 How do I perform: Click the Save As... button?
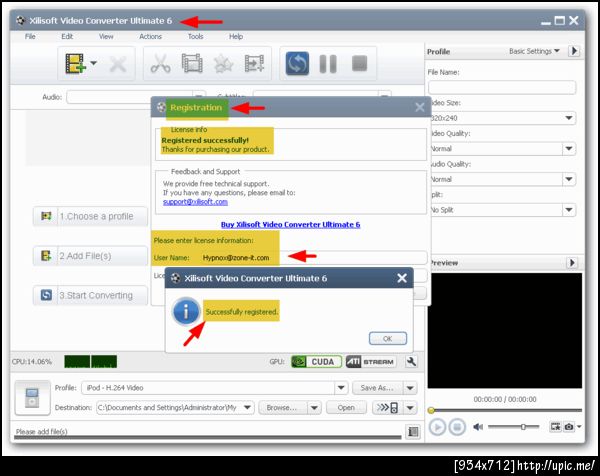377,388
